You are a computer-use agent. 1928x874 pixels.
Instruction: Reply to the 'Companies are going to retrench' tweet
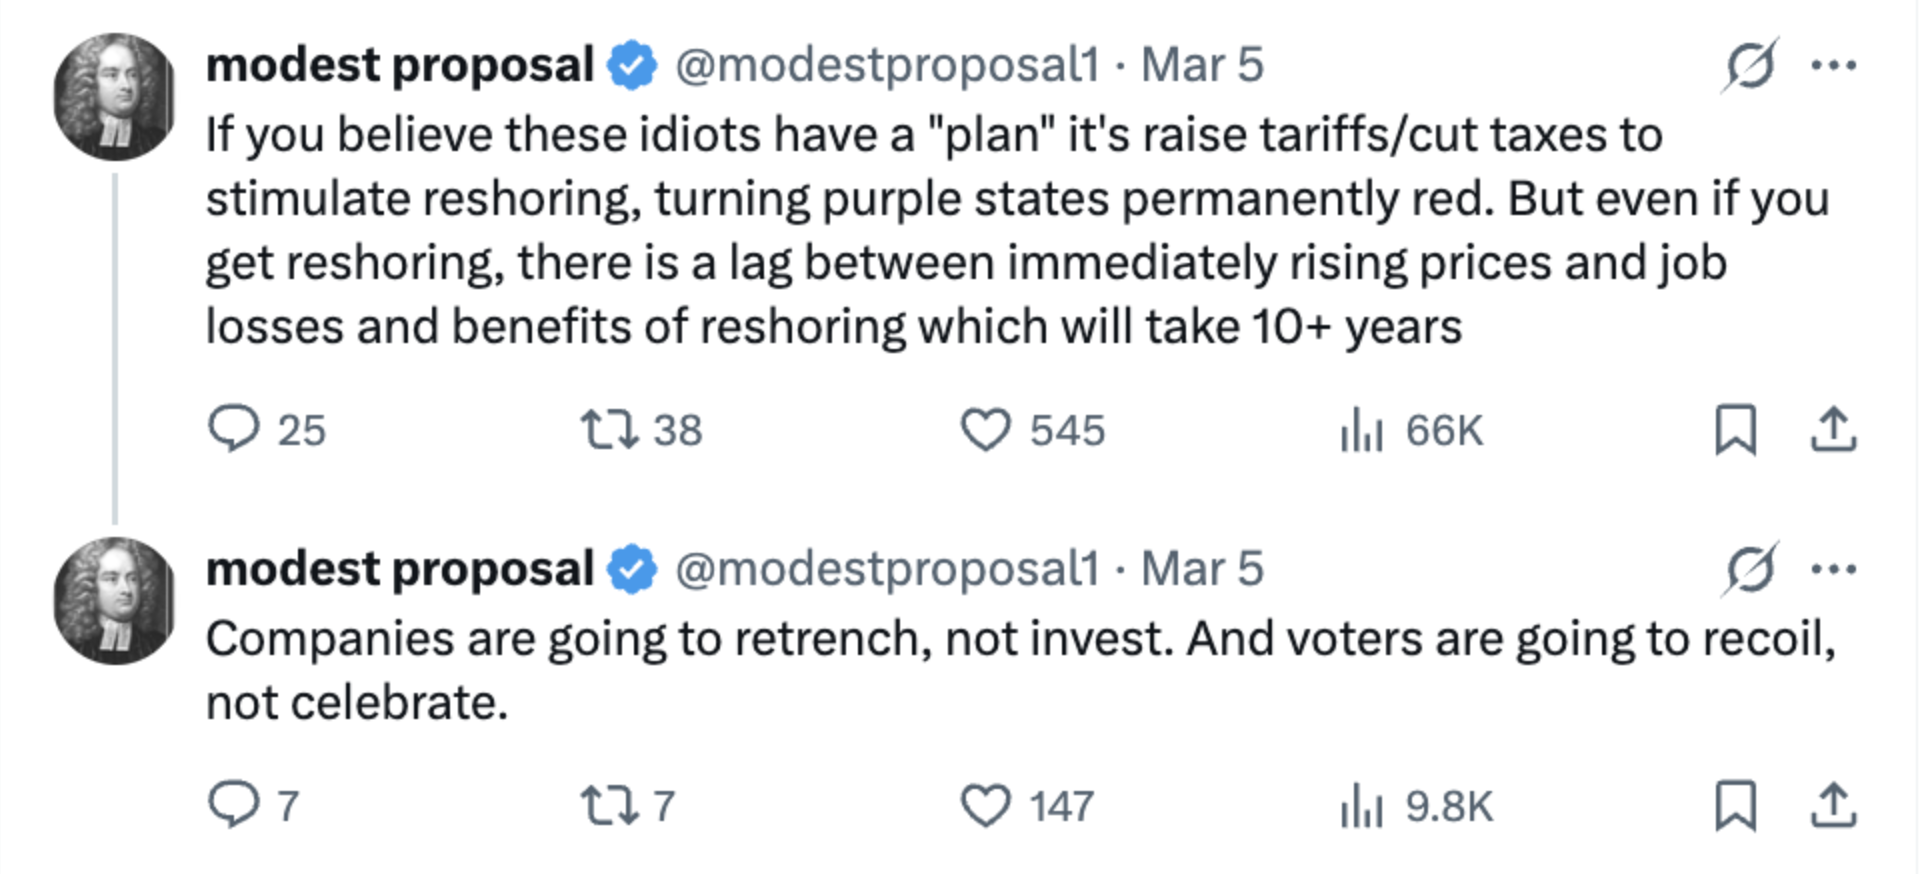tap(234, 804)
